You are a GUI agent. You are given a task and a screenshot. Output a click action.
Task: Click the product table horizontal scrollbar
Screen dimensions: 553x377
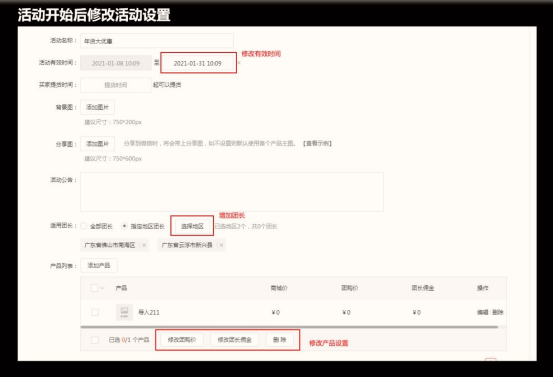click(289, 327)
